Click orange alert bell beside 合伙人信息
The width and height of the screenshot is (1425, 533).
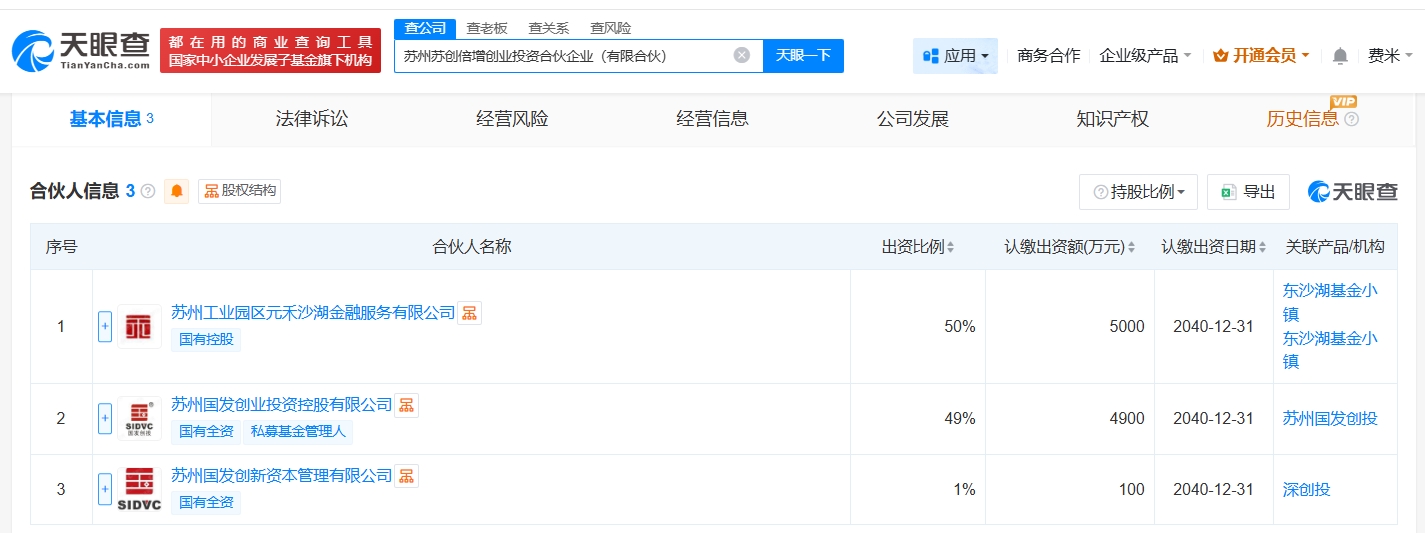coord(177,191)
